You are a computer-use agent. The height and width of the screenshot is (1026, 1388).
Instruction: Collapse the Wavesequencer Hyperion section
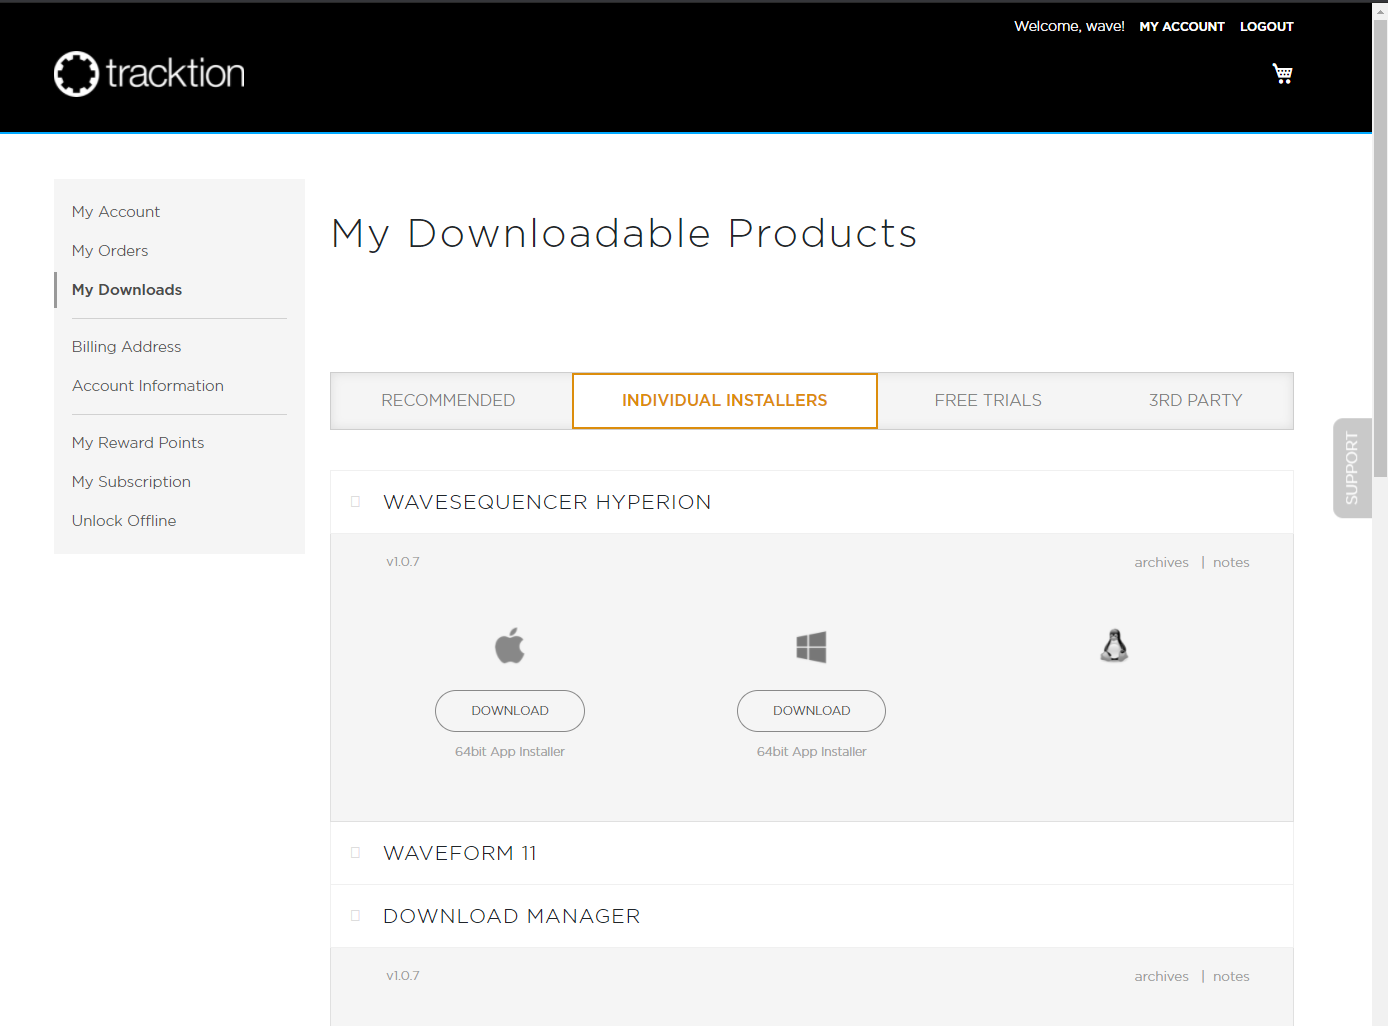[x=812, y=502]
